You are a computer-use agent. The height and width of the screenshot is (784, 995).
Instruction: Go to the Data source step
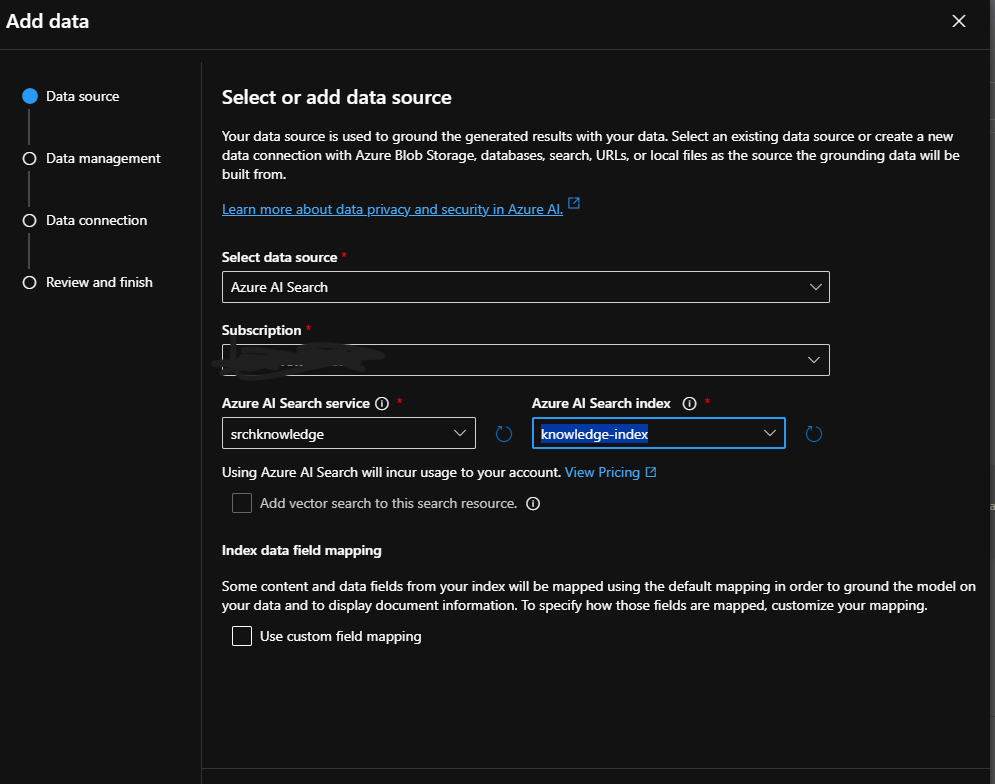[x=71, y=96]
